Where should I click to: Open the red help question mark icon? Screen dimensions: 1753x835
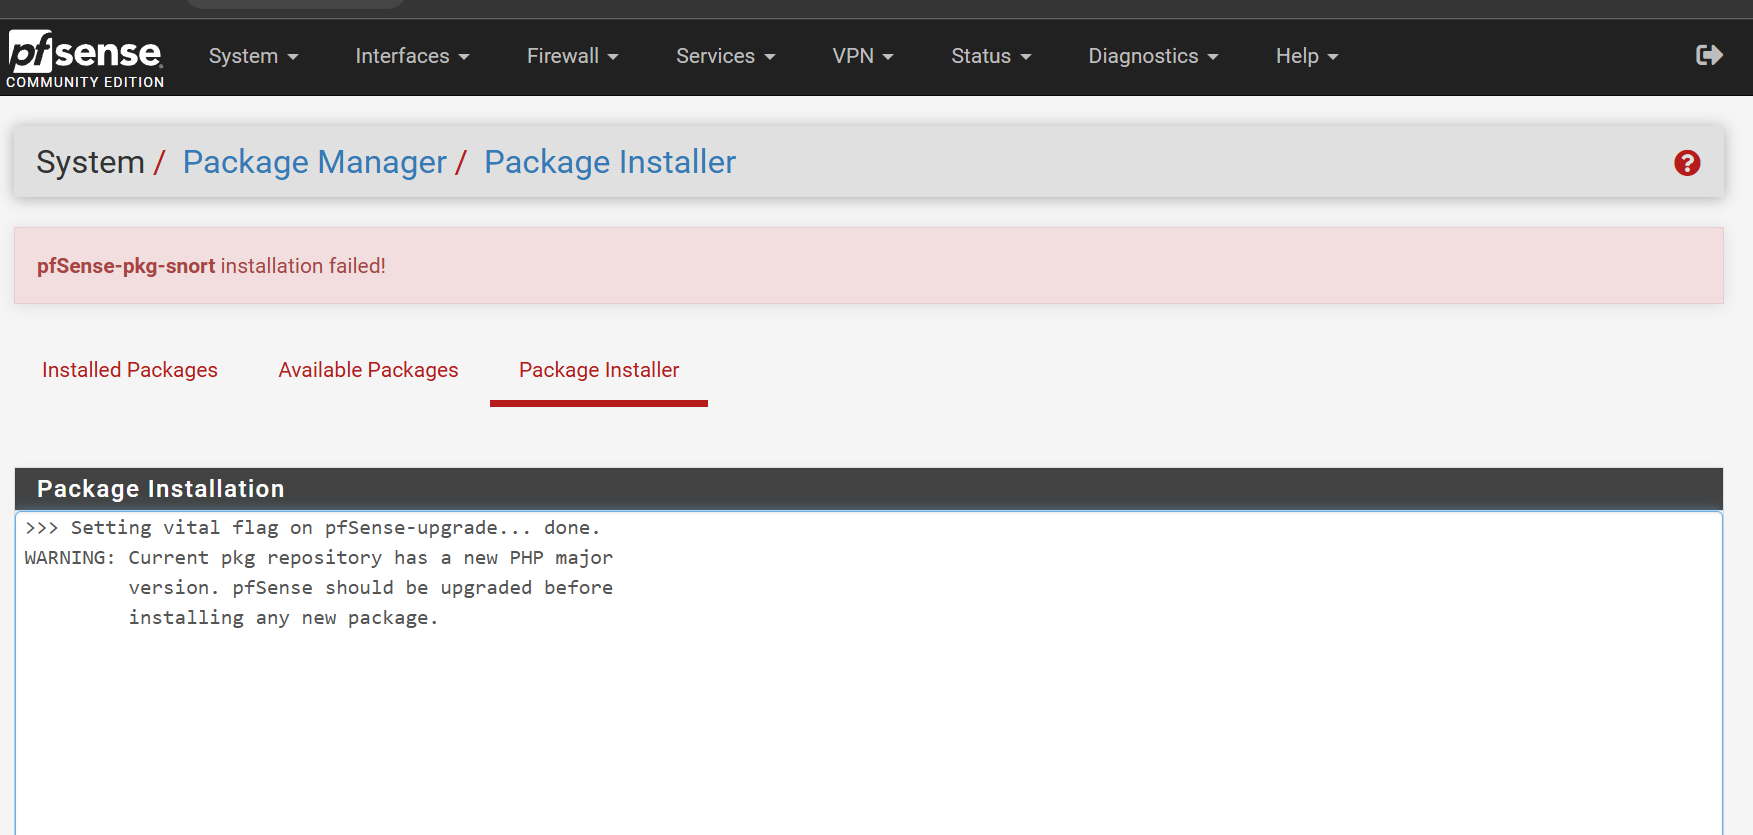click(x=1687, y=163)
